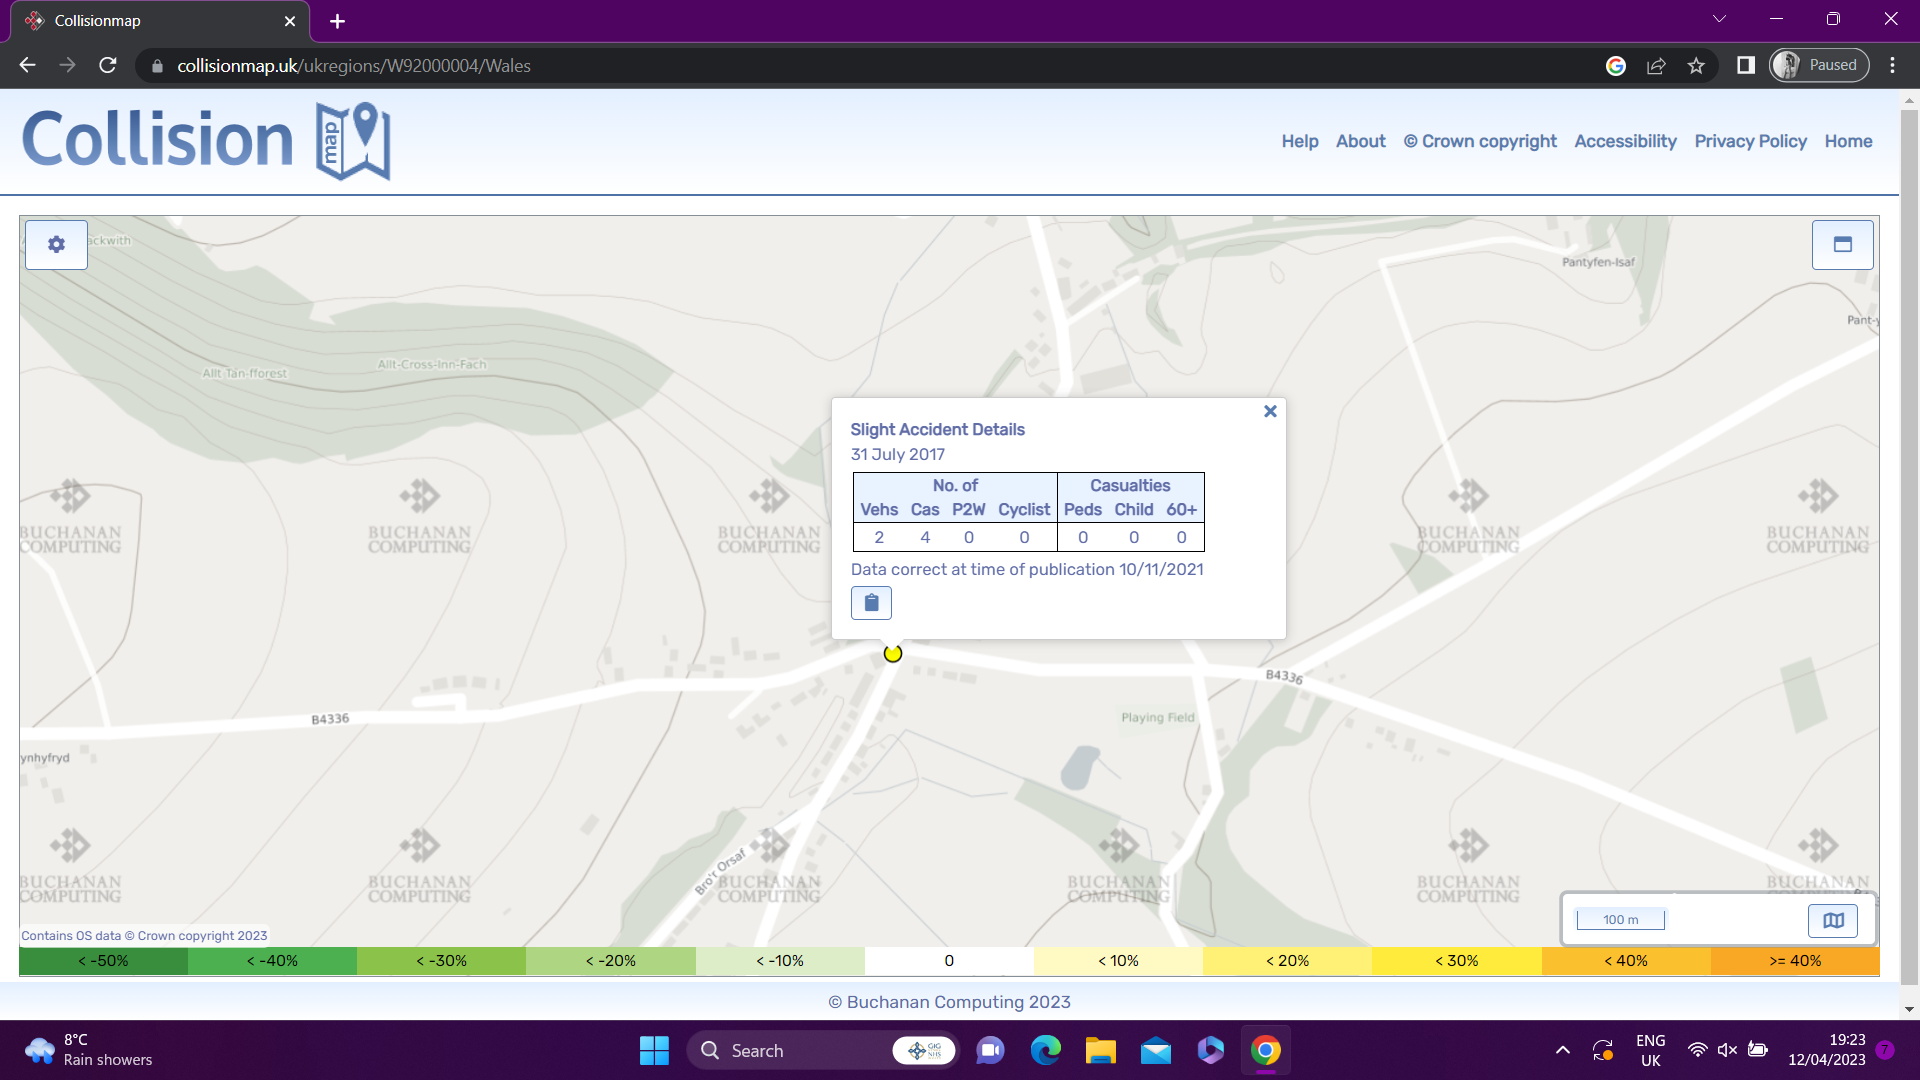Image resolution: width=1920 pixels, height=1080 pixels.
Task: Click the map panel window icon
Action: pos(1842,245)
